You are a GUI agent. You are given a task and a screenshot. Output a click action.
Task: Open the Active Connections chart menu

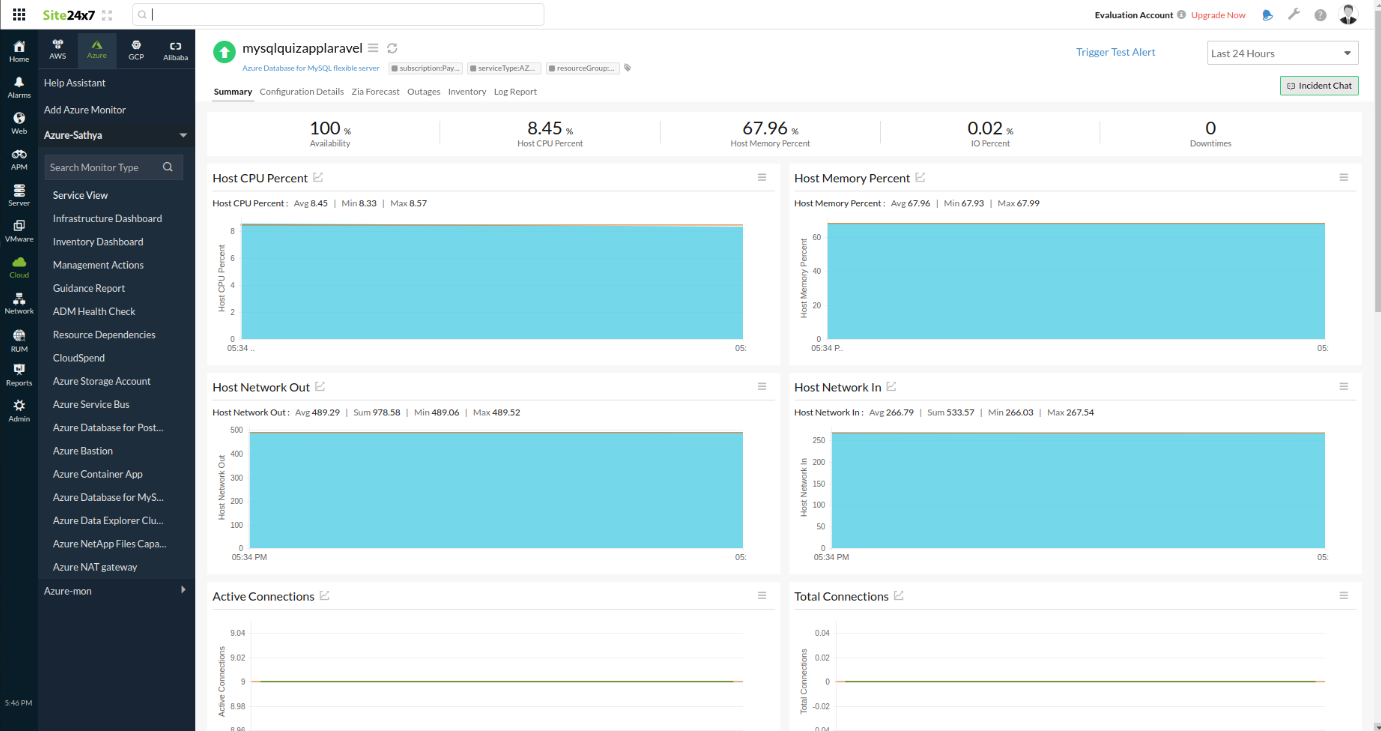point(762,595)
